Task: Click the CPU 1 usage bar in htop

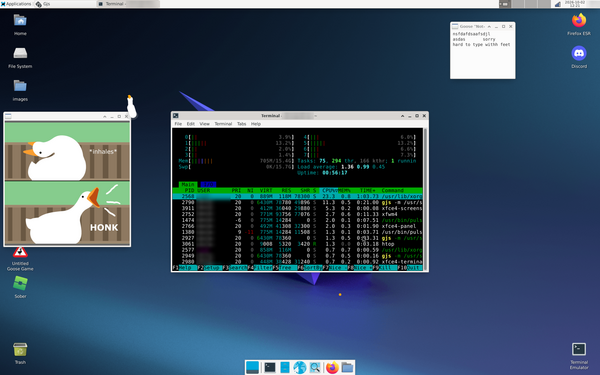Action: pyautogui.click(x=240, y=143)
